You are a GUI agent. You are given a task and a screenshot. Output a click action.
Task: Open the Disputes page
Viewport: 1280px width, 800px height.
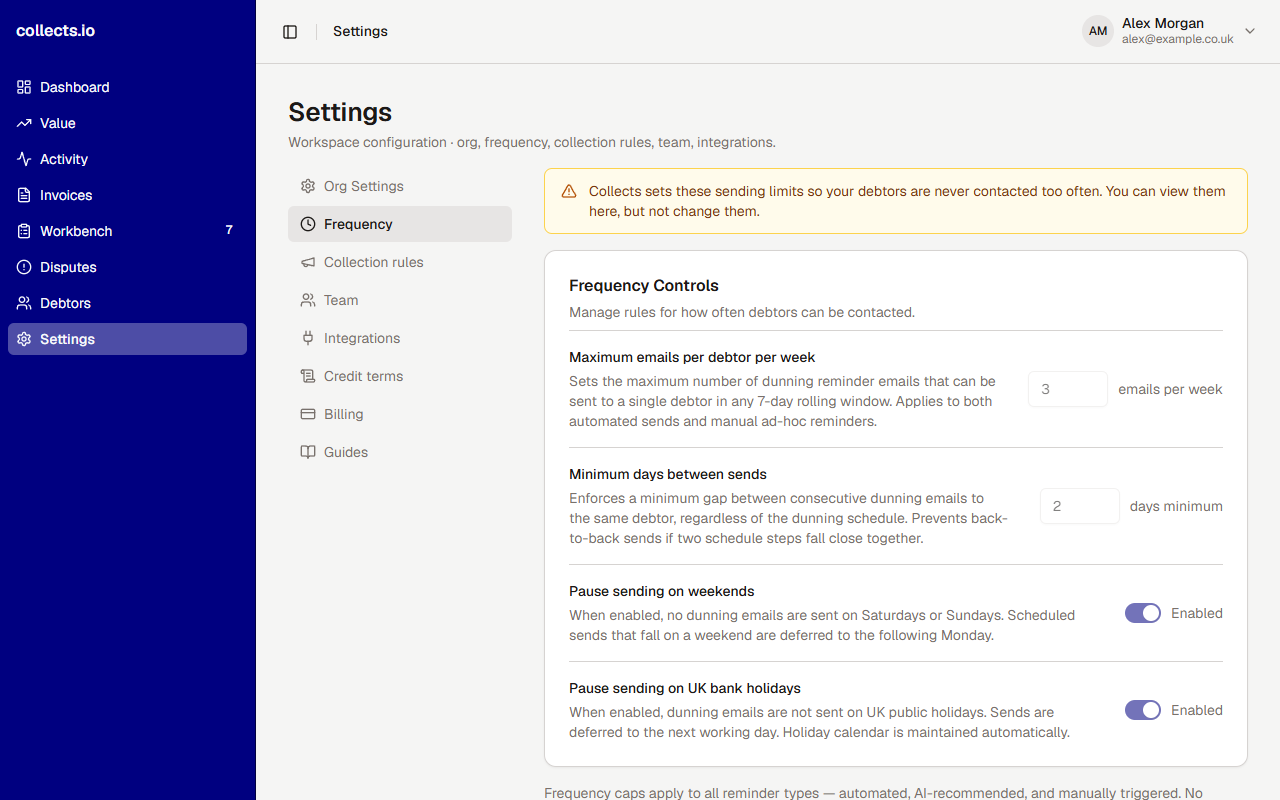coord(127,267)
